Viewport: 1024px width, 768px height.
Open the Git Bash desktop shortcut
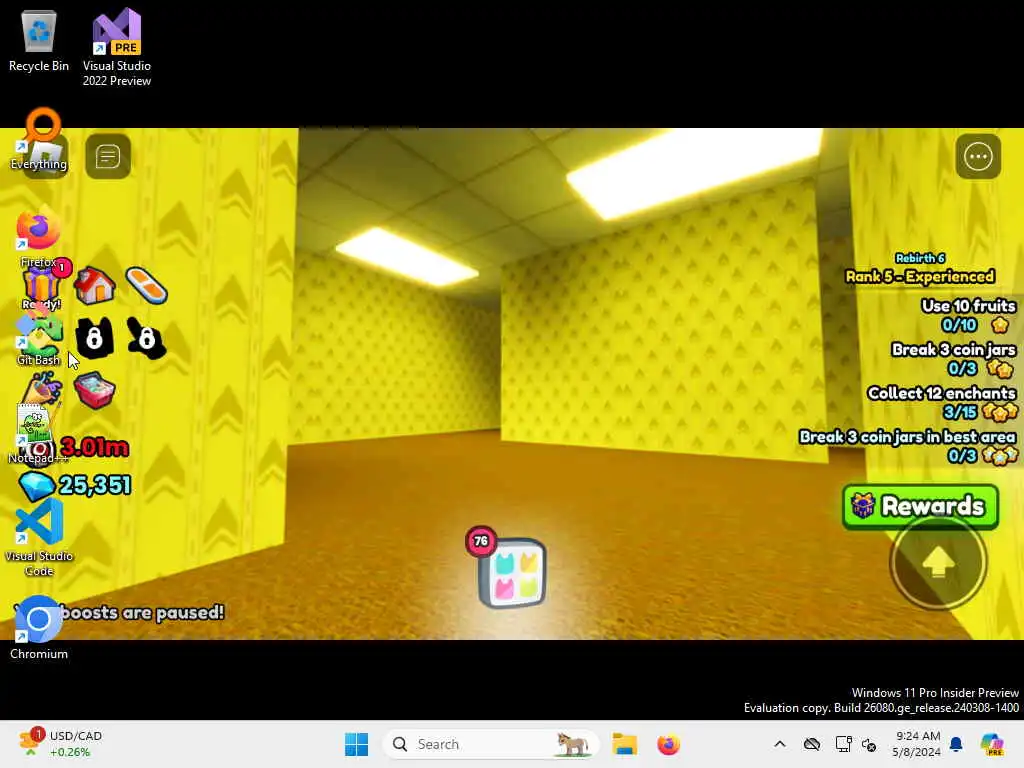(38, 340)
